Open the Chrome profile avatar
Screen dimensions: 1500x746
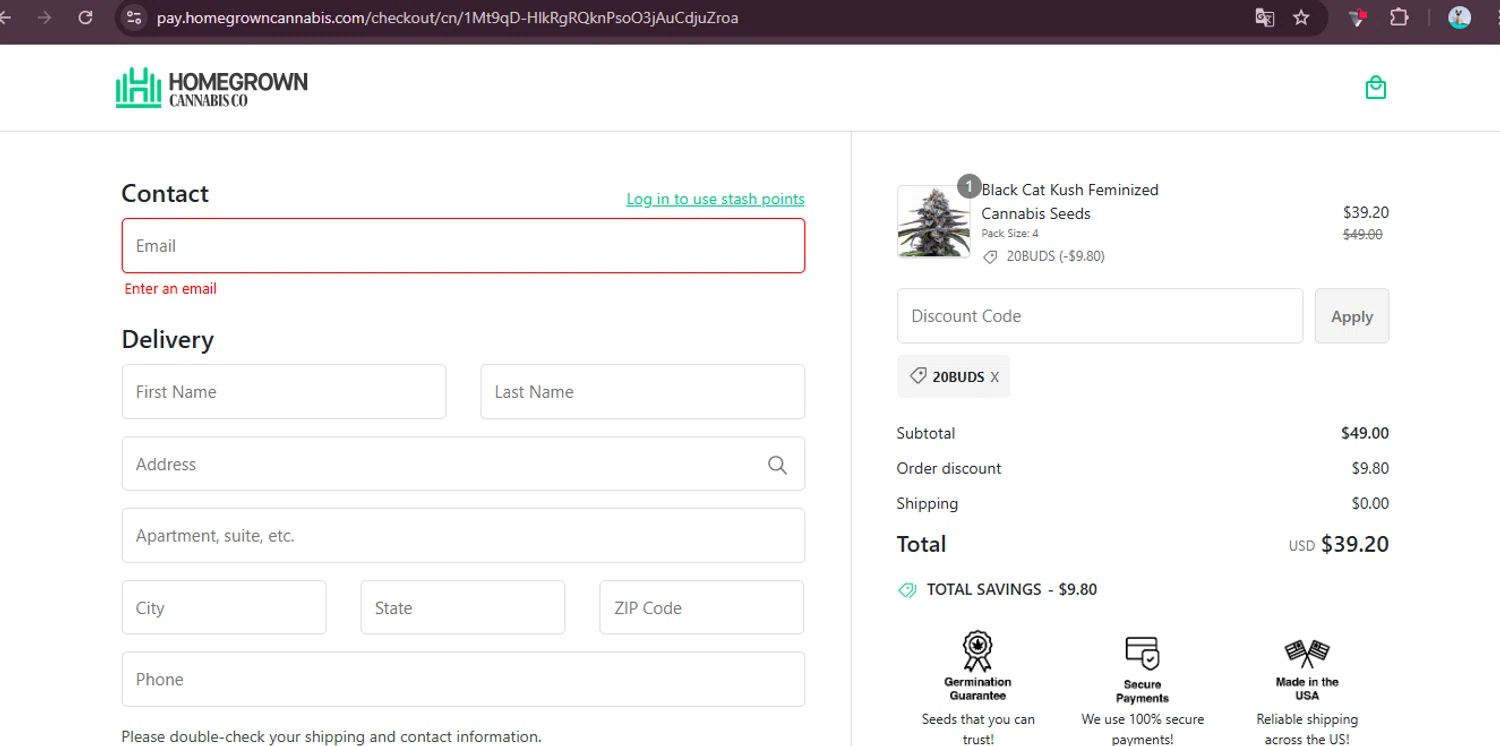coord(1459,17)
